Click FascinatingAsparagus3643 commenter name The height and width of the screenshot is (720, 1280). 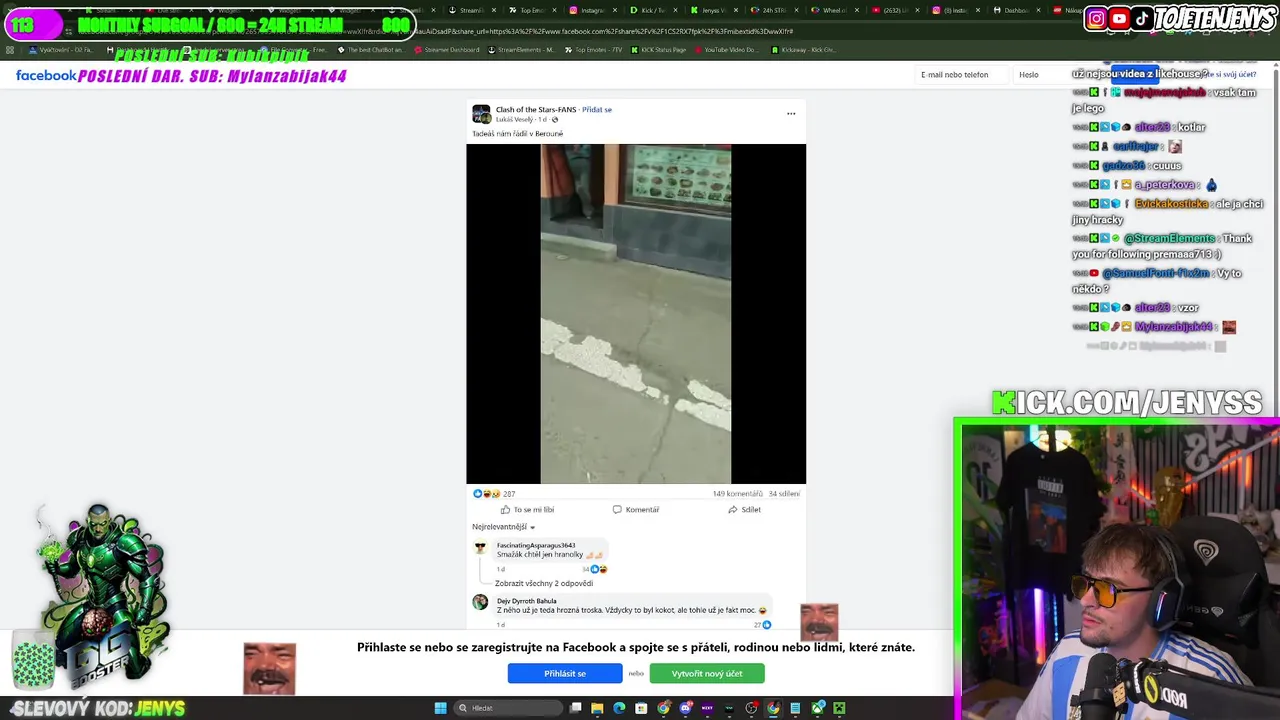point(536,545)
